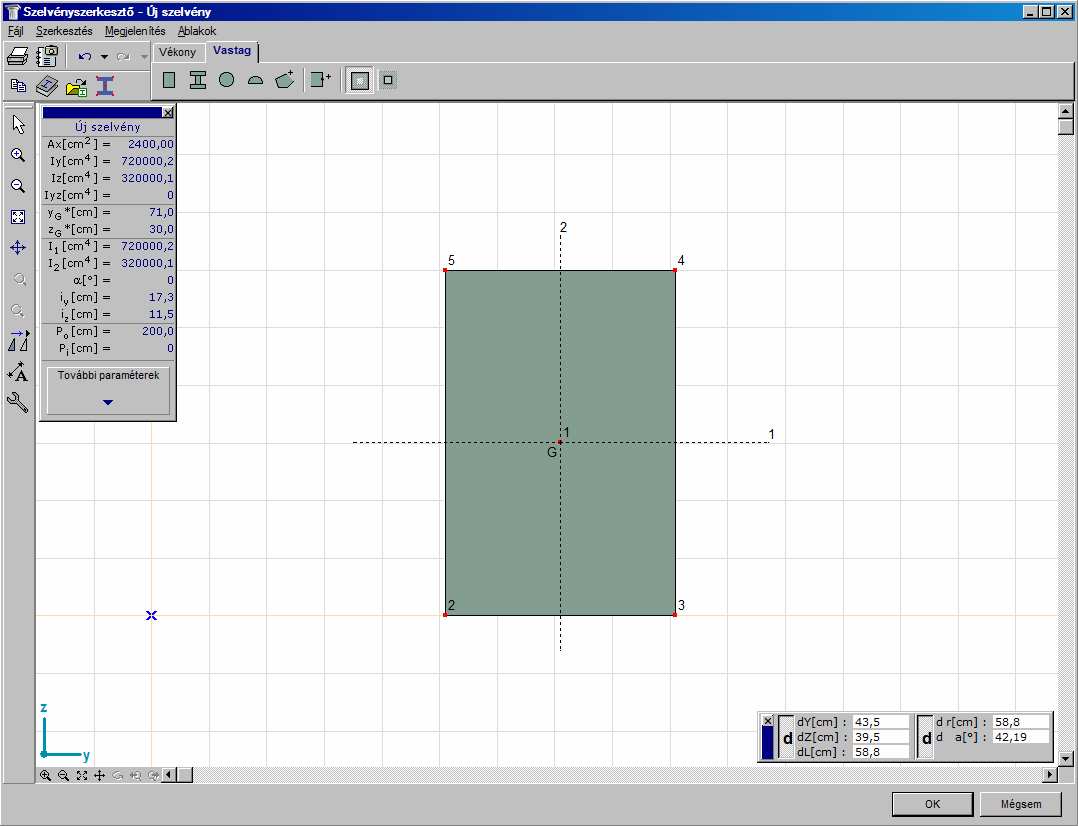Open the redo history dropdown arrow

click(x=144, y=56)
